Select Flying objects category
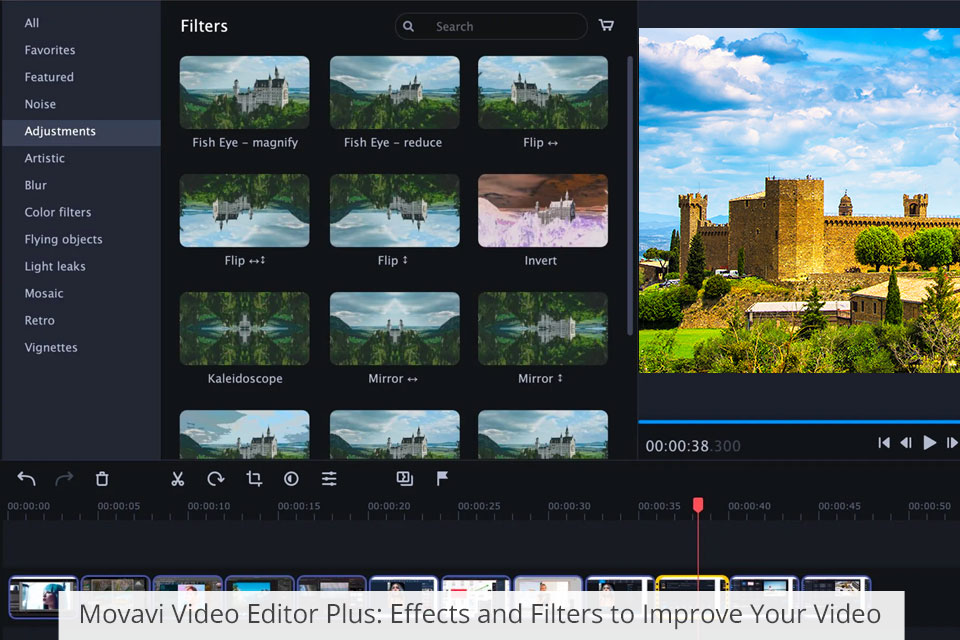 click(x=63, y=239)
